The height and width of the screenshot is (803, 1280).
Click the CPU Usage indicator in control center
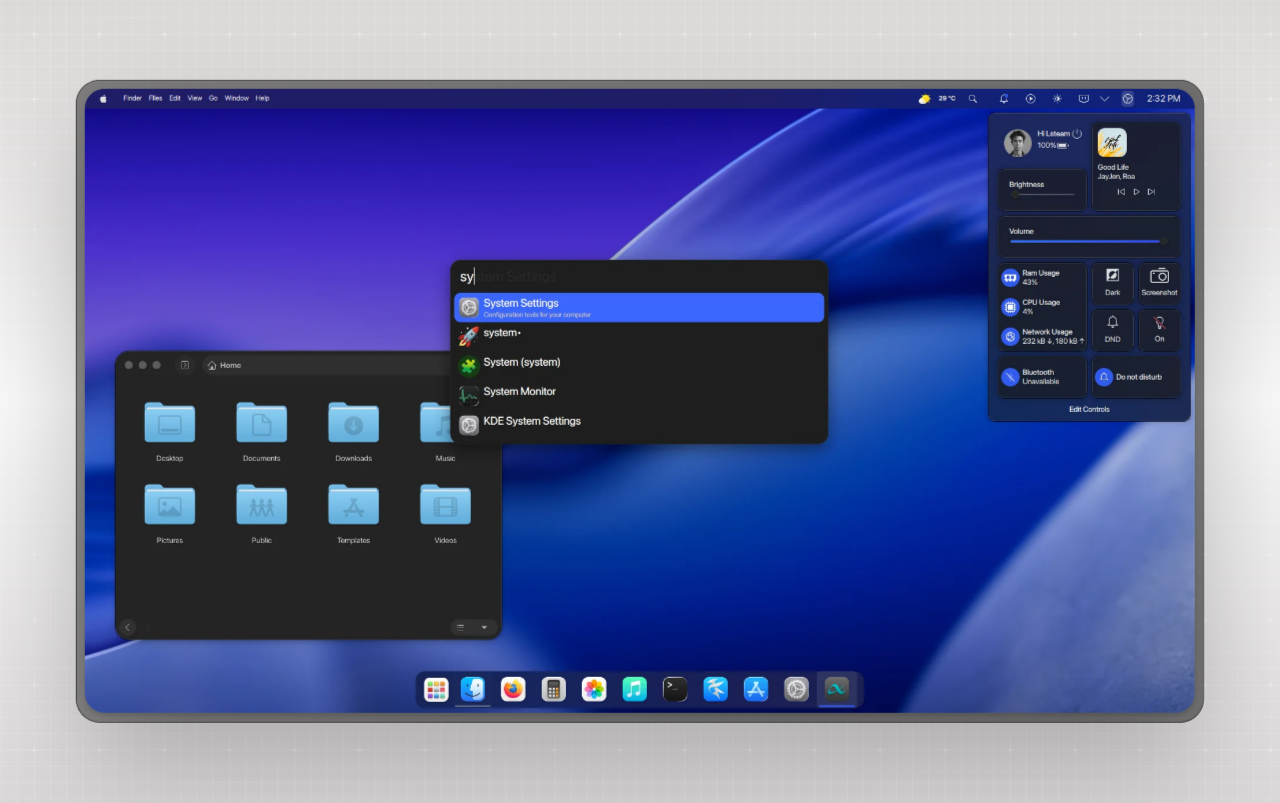tap(1009, 306)
